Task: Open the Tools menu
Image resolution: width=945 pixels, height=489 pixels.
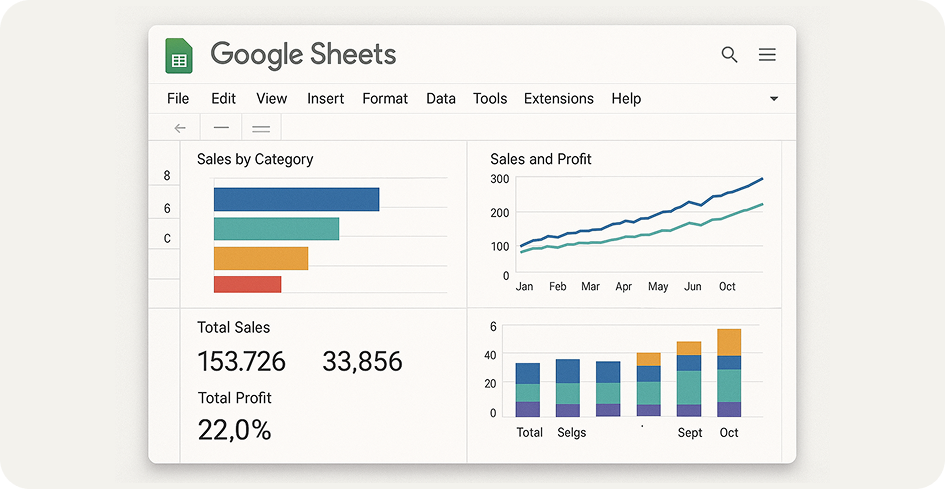Action: (490, 99)
